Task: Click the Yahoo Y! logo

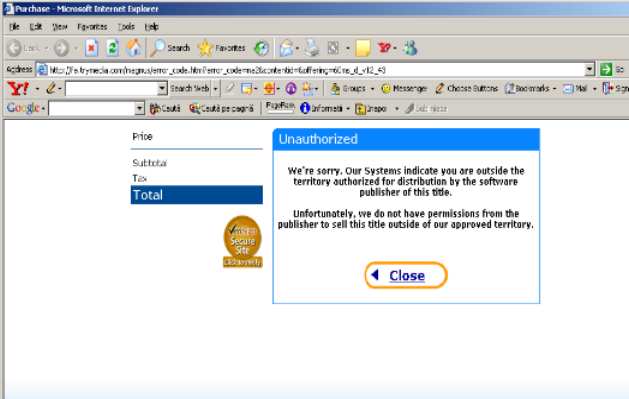Action: [x=18, y=88]
